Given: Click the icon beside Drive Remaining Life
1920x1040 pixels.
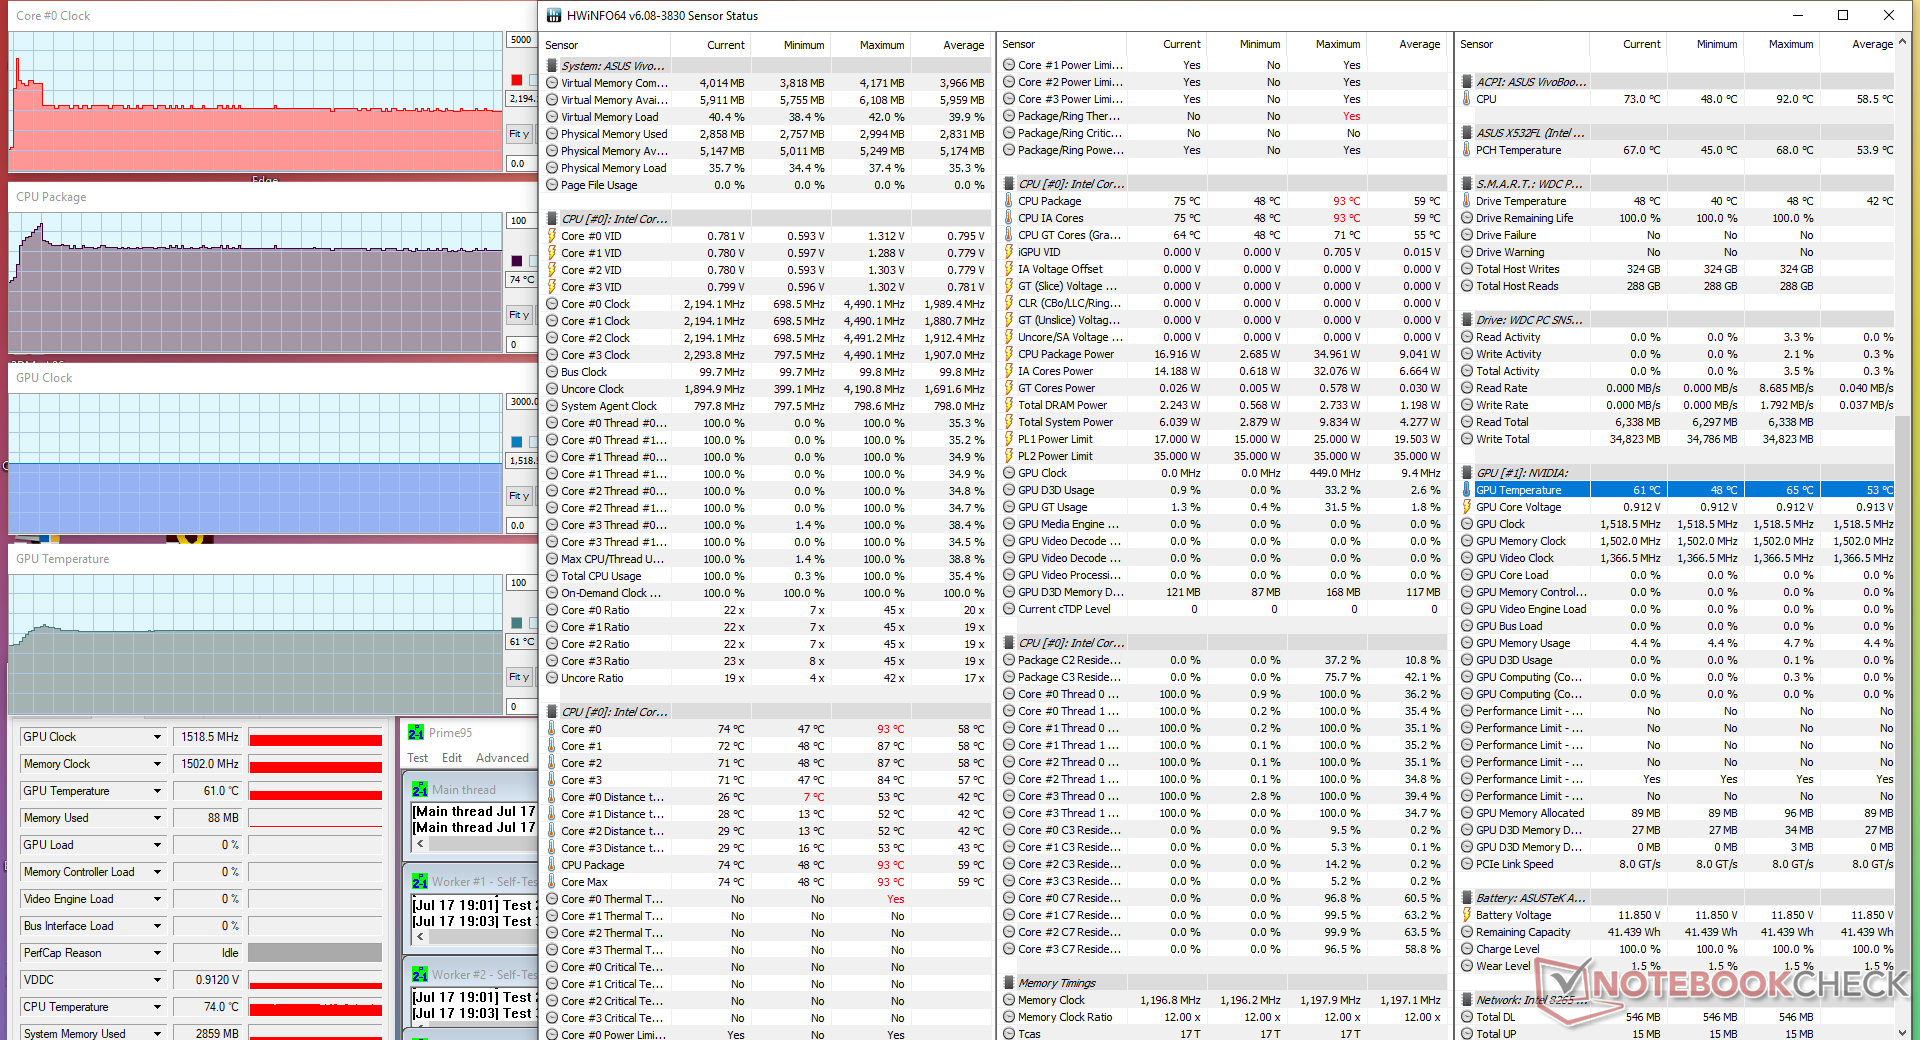Looking at the screenshot, I should 1467,218.
